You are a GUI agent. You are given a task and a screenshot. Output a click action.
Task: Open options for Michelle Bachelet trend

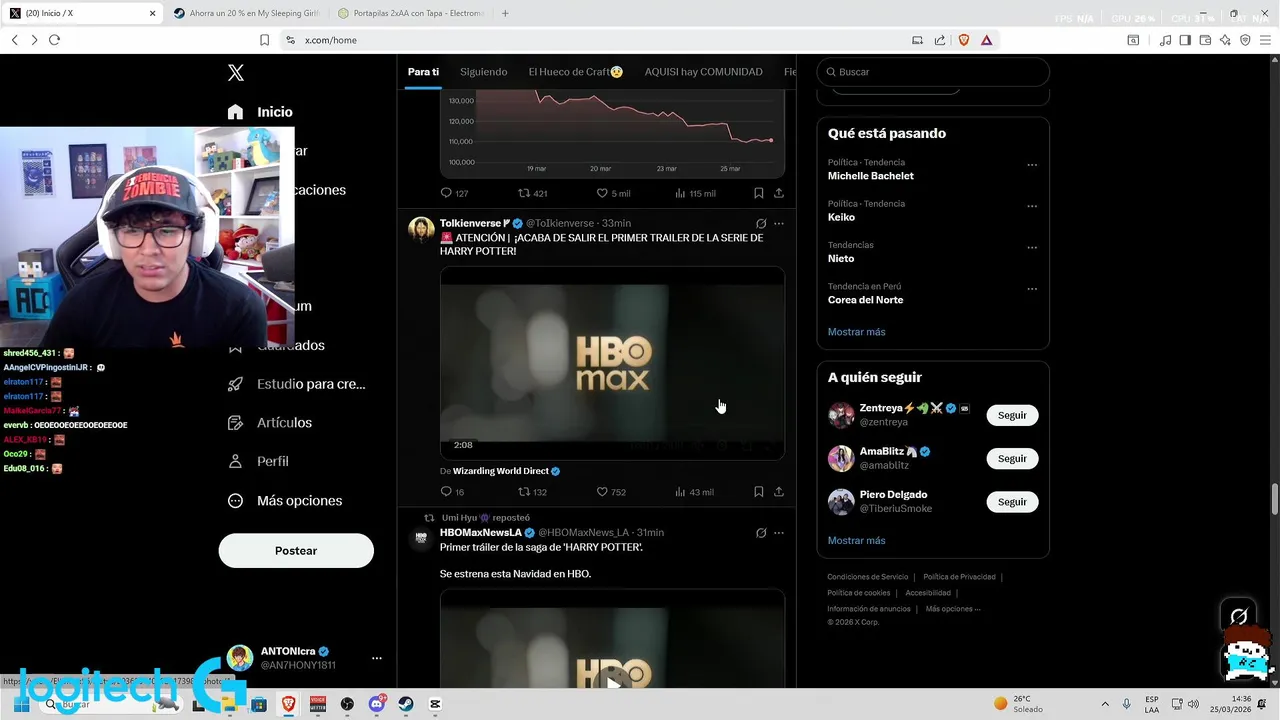pos(1032,165)
